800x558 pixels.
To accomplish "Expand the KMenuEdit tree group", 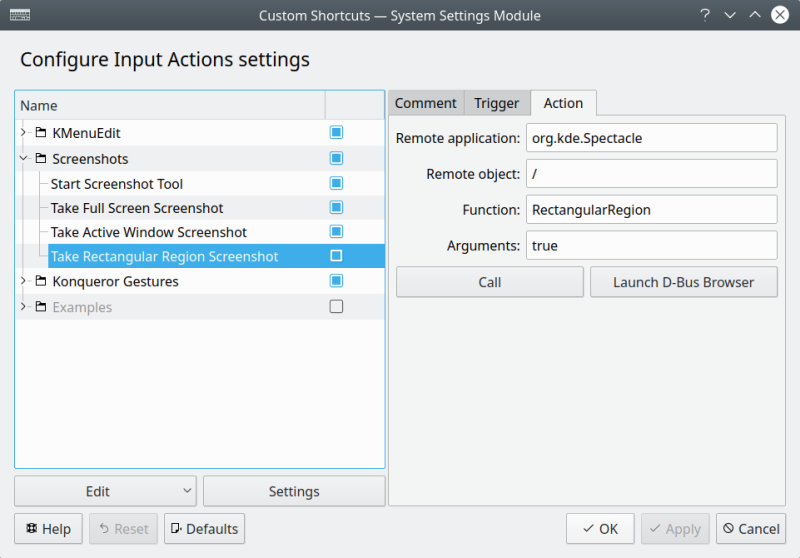I will [24, 133].
